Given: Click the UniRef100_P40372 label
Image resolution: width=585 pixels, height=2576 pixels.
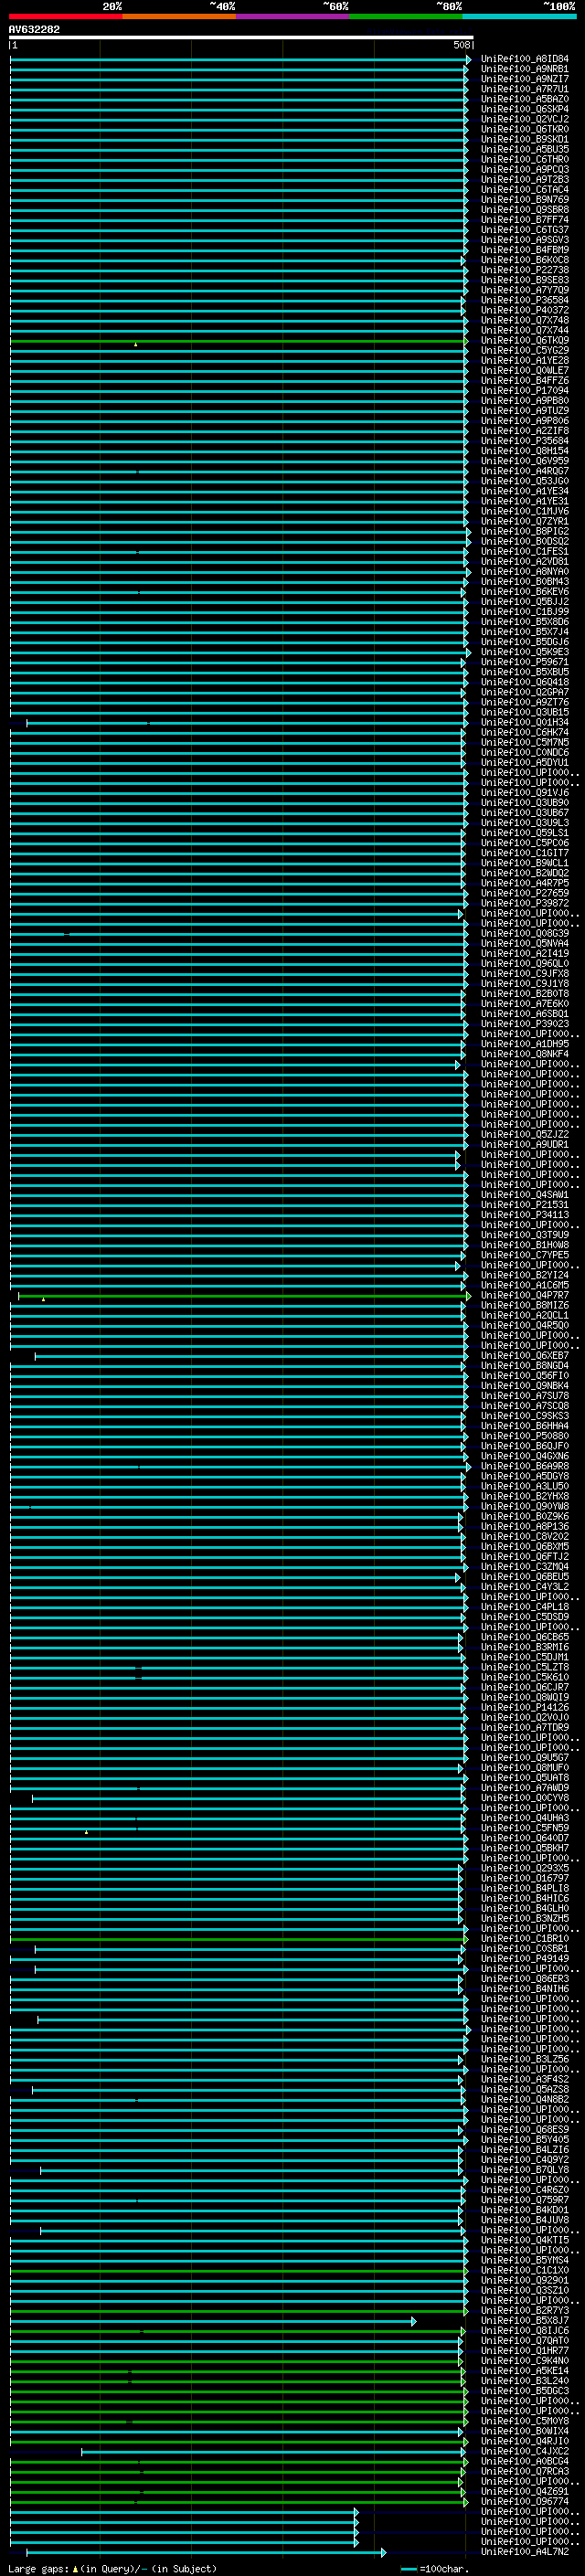Looking at the screenshot, I should pos(525,310).
